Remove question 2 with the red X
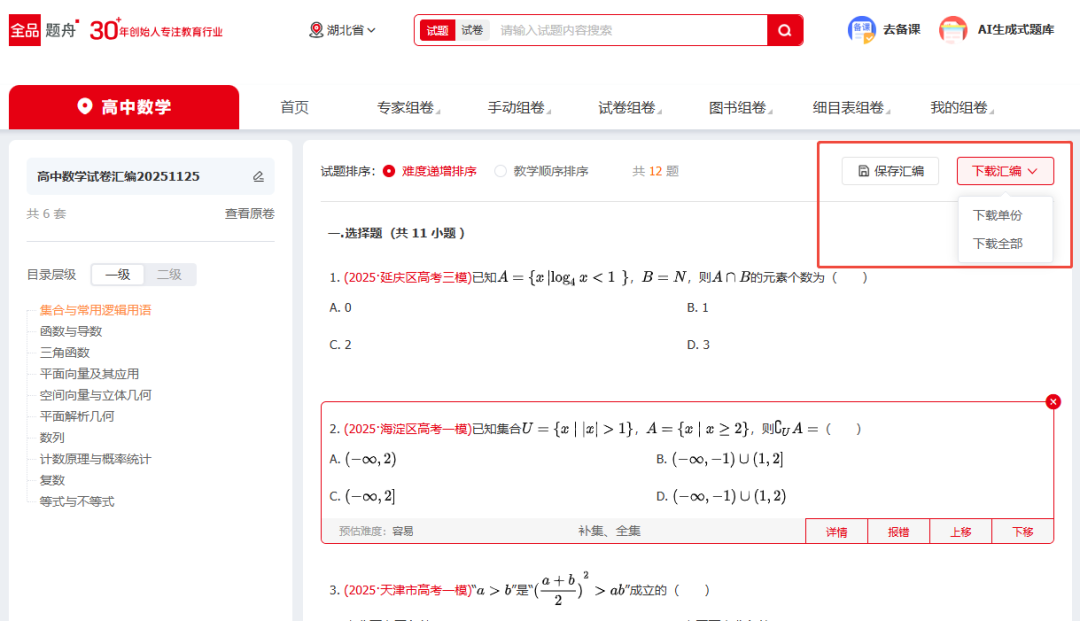The height and width of the screenshot is (621, 1080). [1053, 402]
